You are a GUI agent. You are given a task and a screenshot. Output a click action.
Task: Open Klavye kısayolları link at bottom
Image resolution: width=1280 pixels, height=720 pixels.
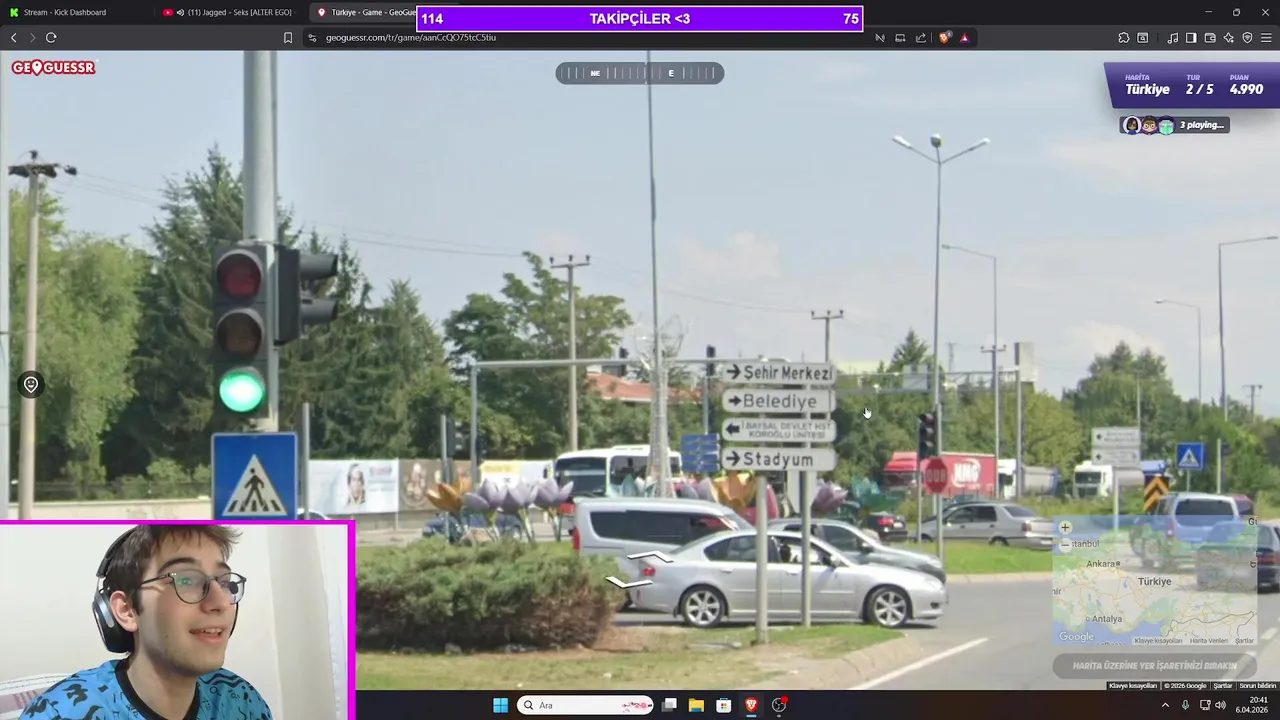coord(1133,686)
